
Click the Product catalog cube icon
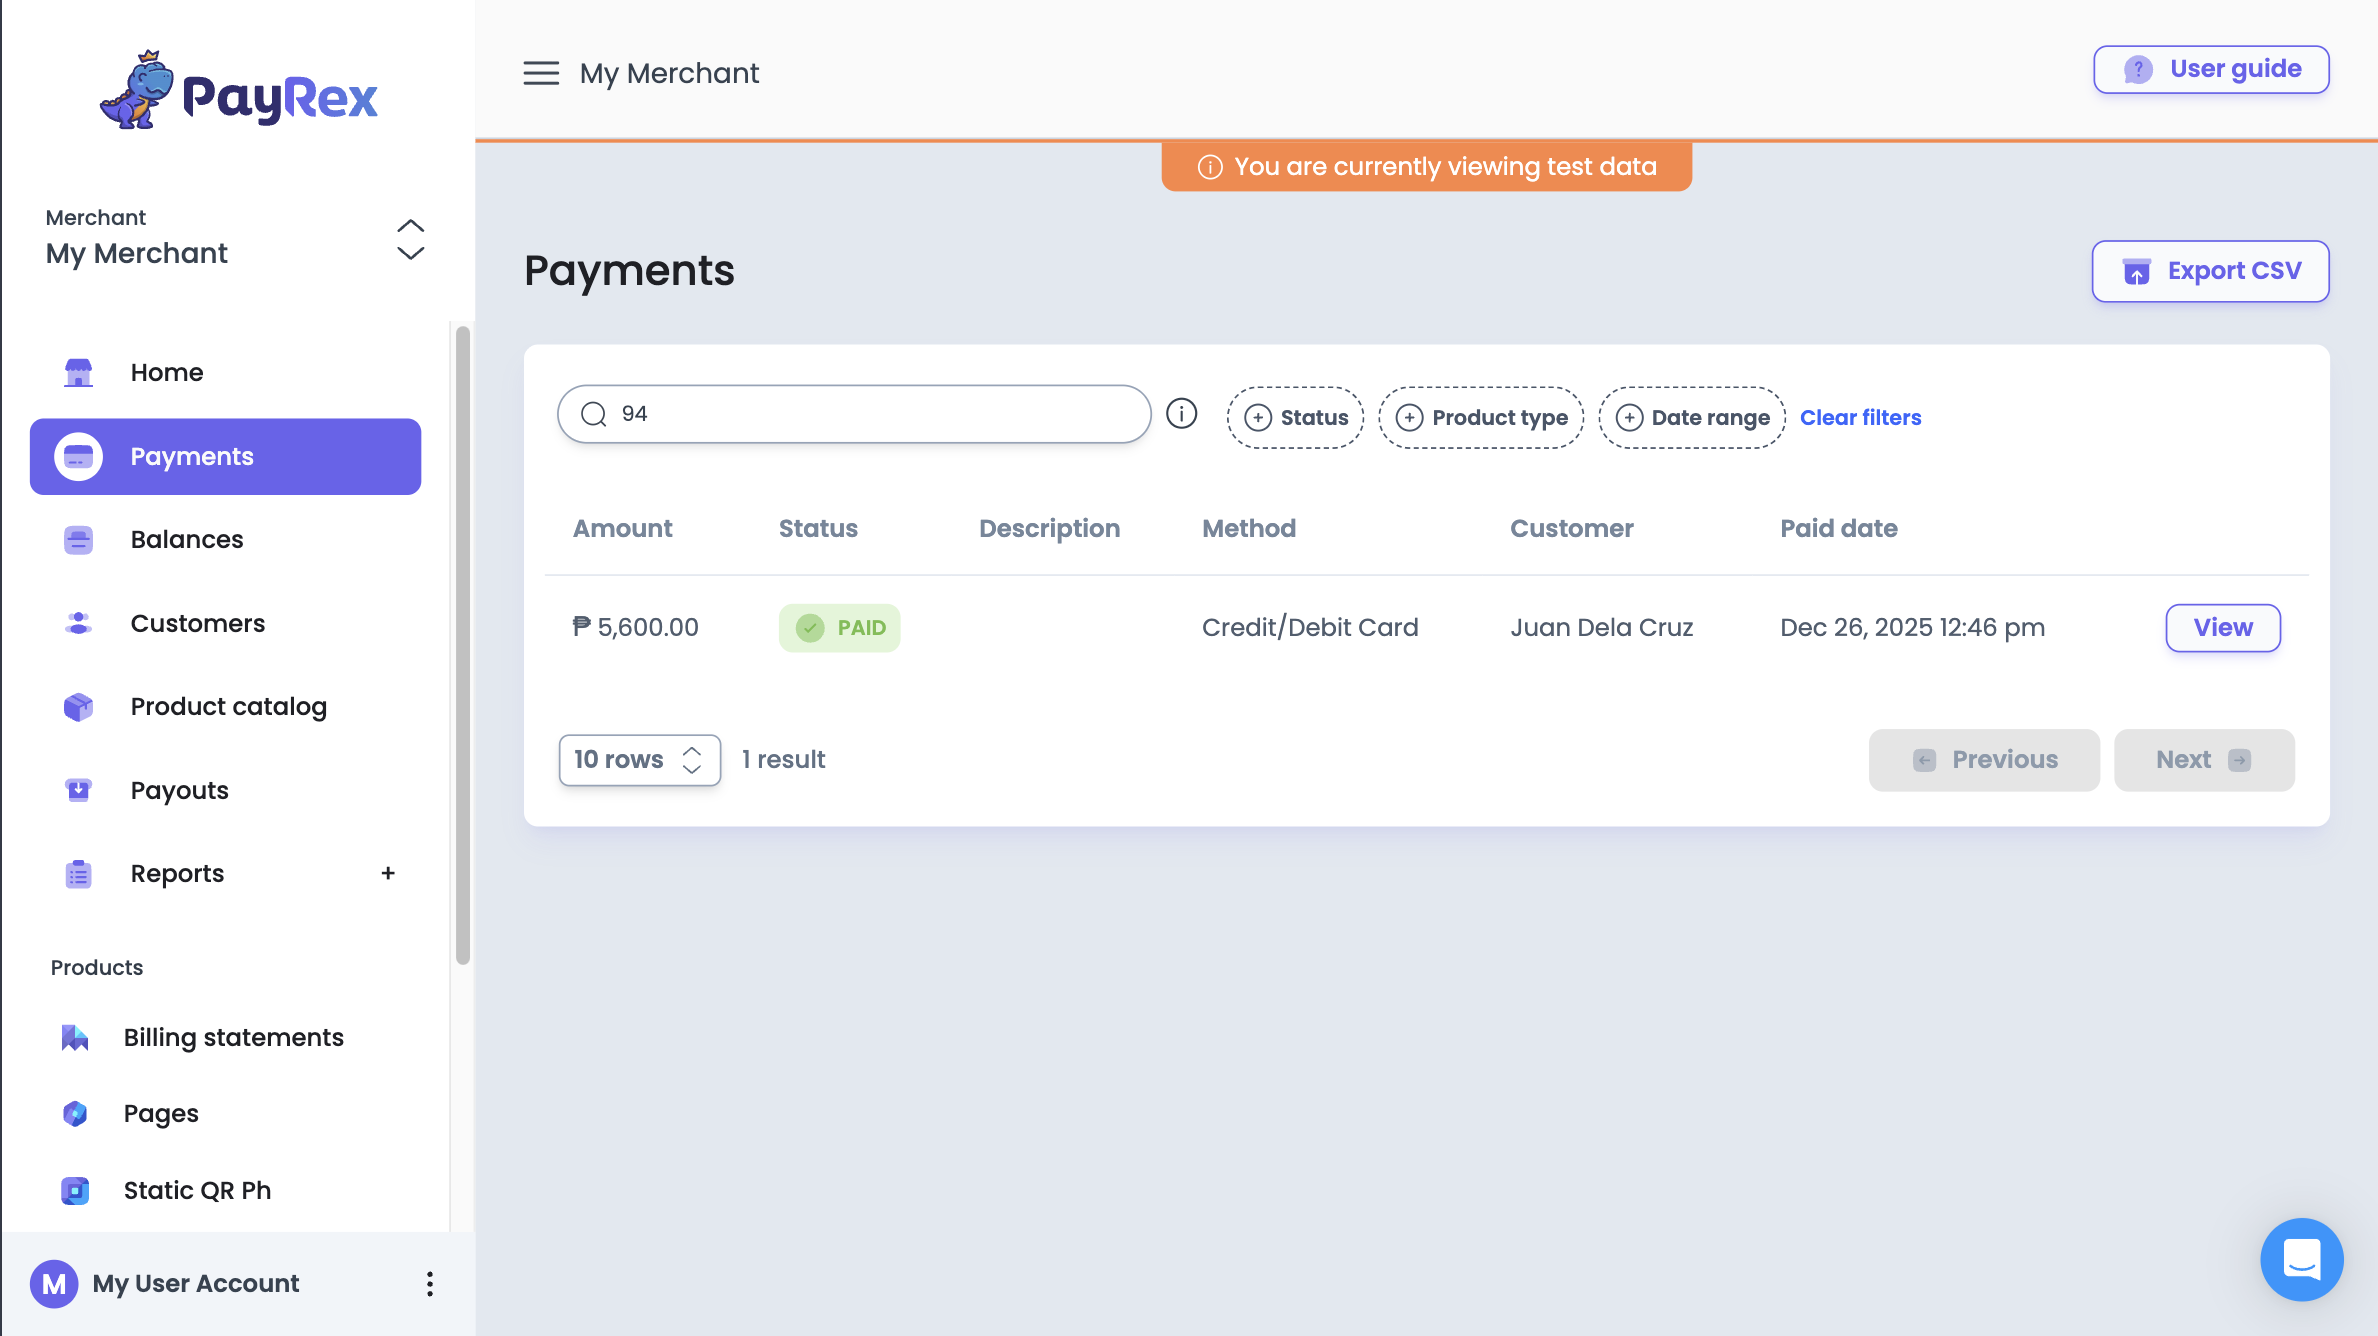pyautogui.click(x=77, y=707)
